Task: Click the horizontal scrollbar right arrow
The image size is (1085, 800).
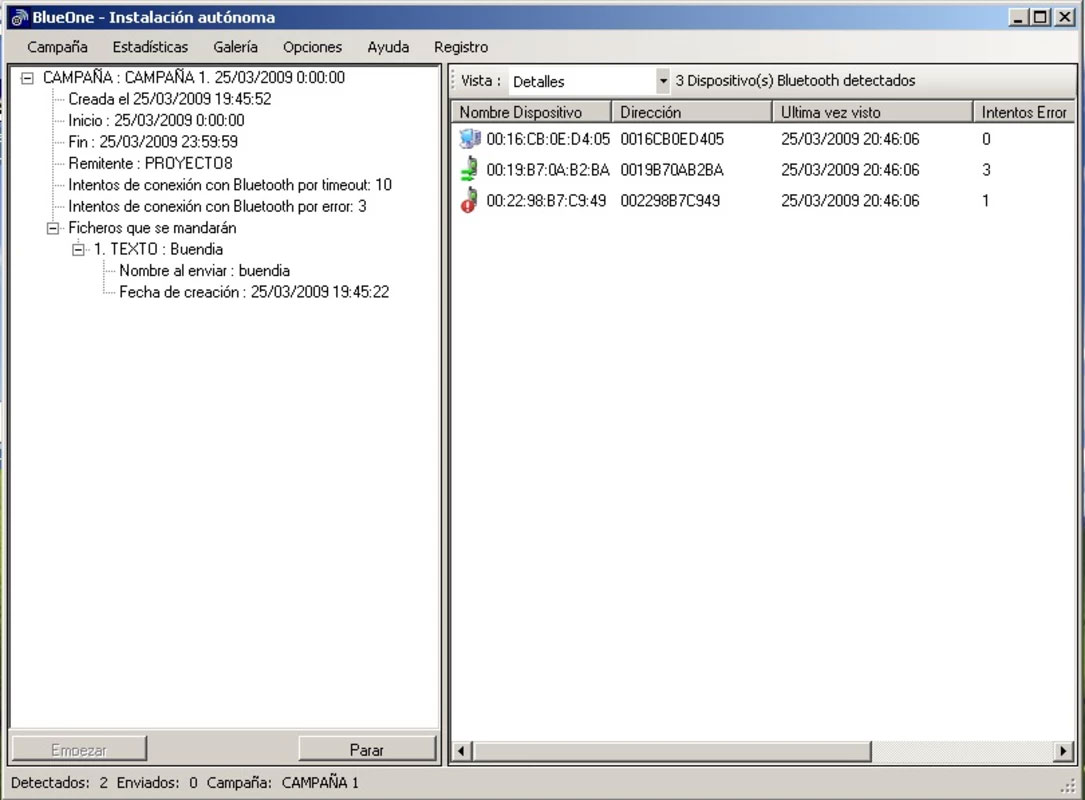Action: click(1063, 750)
